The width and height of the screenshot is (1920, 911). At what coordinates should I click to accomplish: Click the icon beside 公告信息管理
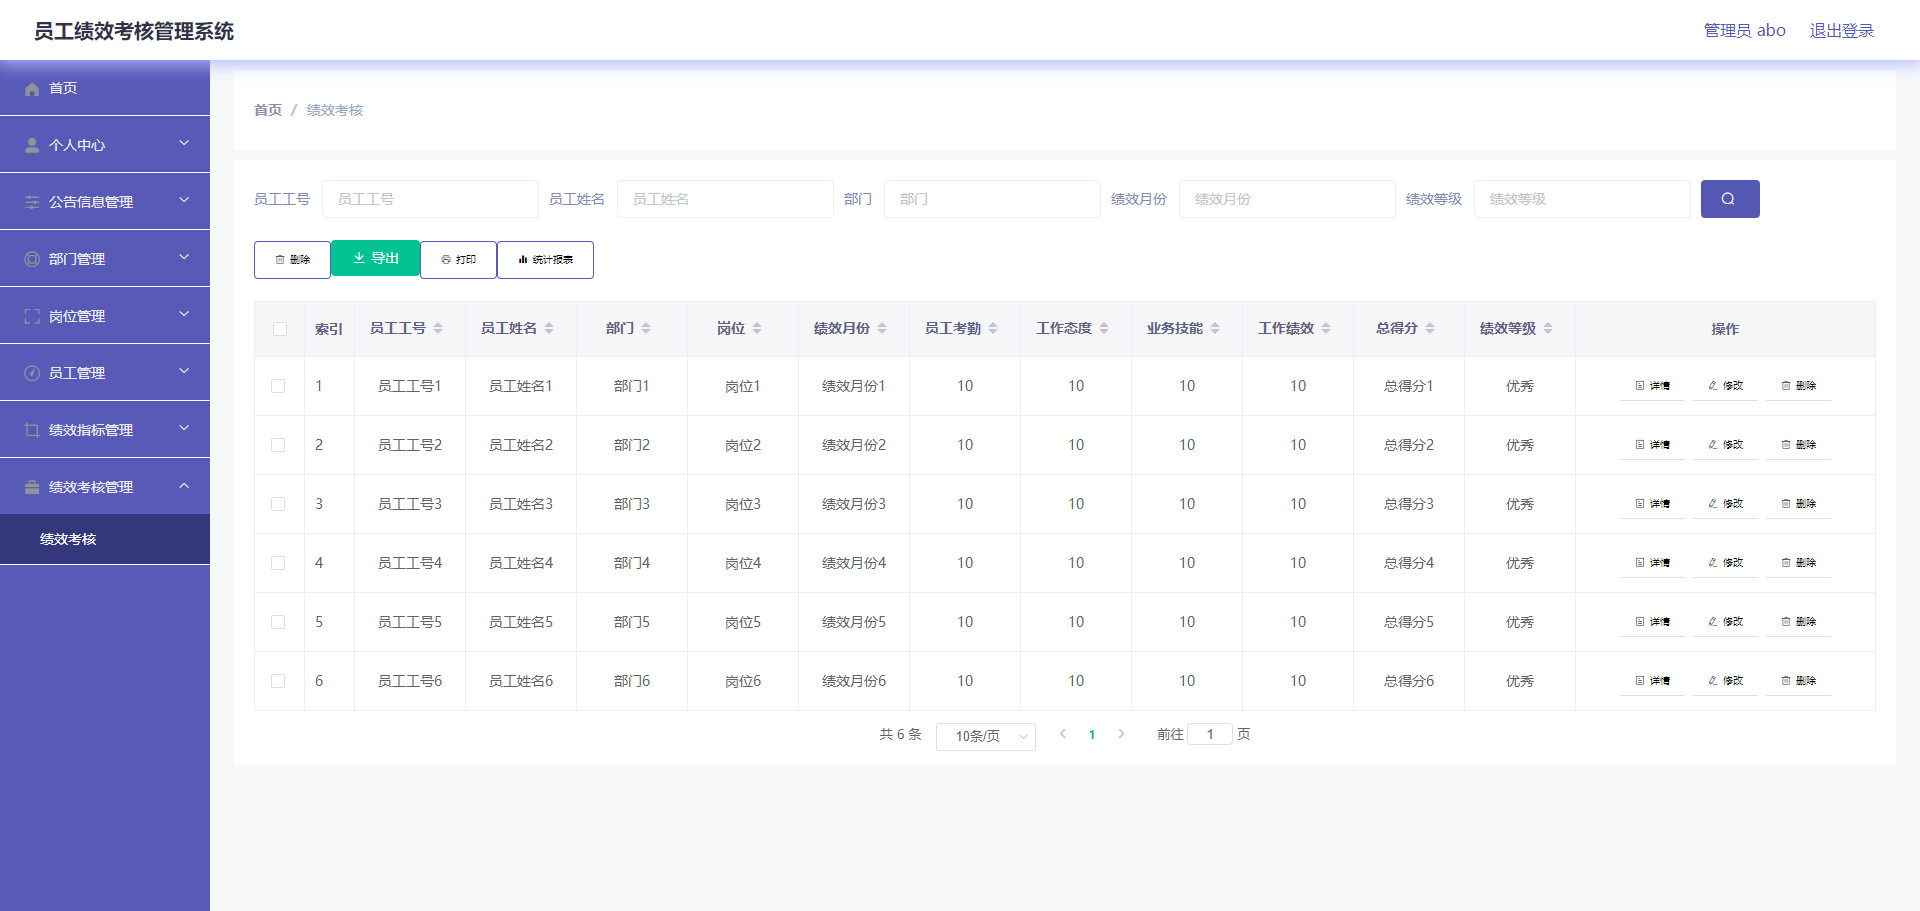(x=32, y=202)
